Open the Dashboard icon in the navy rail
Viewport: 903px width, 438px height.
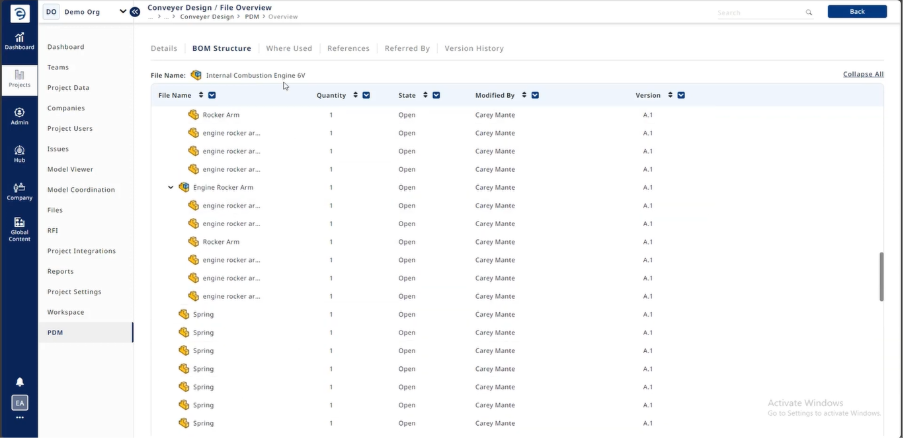pyautogui.click(x=19, y=40)
